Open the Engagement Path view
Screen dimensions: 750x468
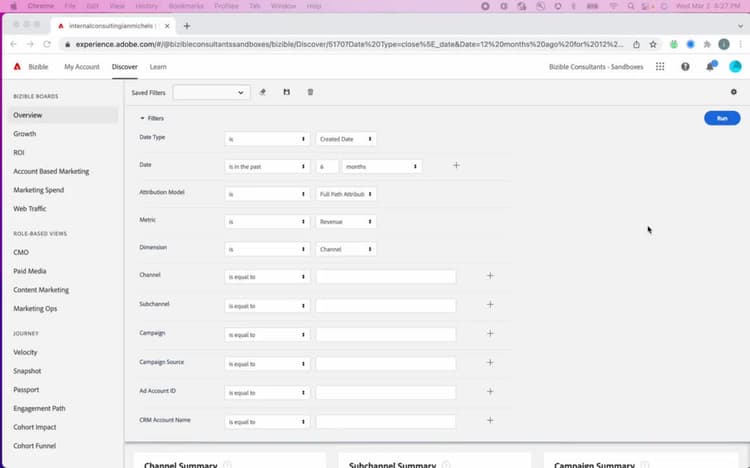pos(39,408)
